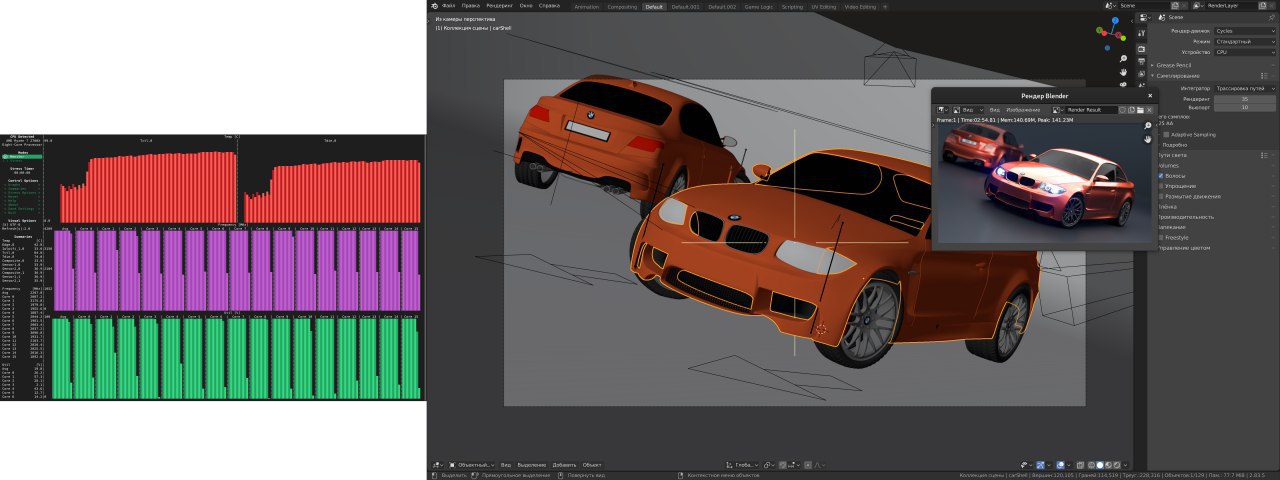Click the pan hand in render window
The width and height of the screenshot is (1280, 480).
(x=1148, y=140)
